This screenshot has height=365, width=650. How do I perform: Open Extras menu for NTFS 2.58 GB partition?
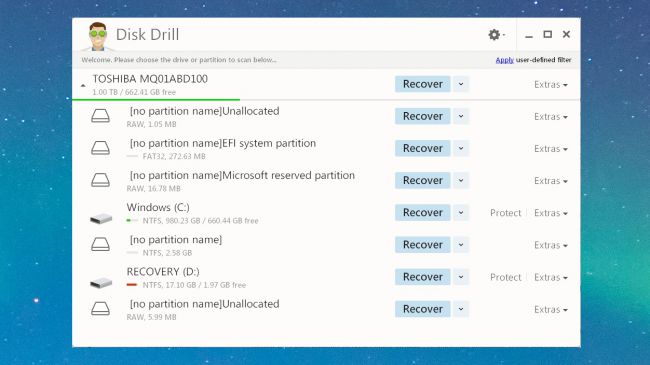click(x=551, y=245)
